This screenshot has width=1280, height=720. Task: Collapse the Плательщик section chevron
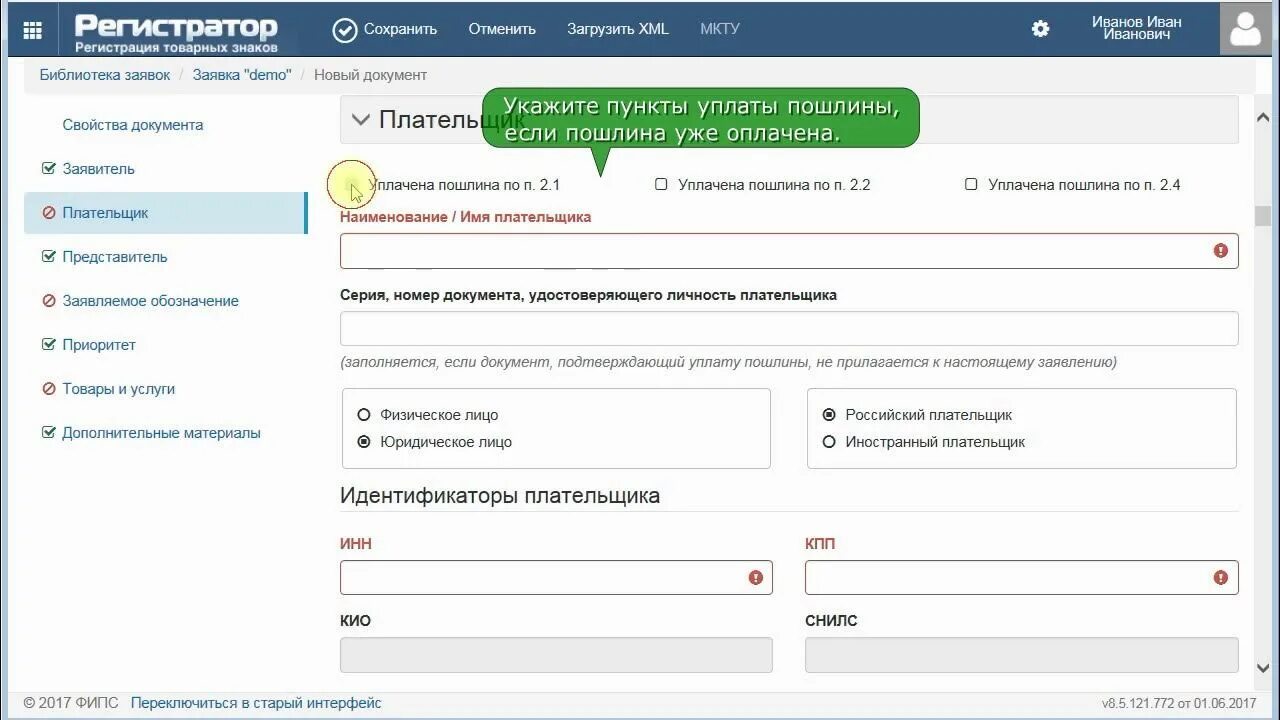[x=360, y=120]
